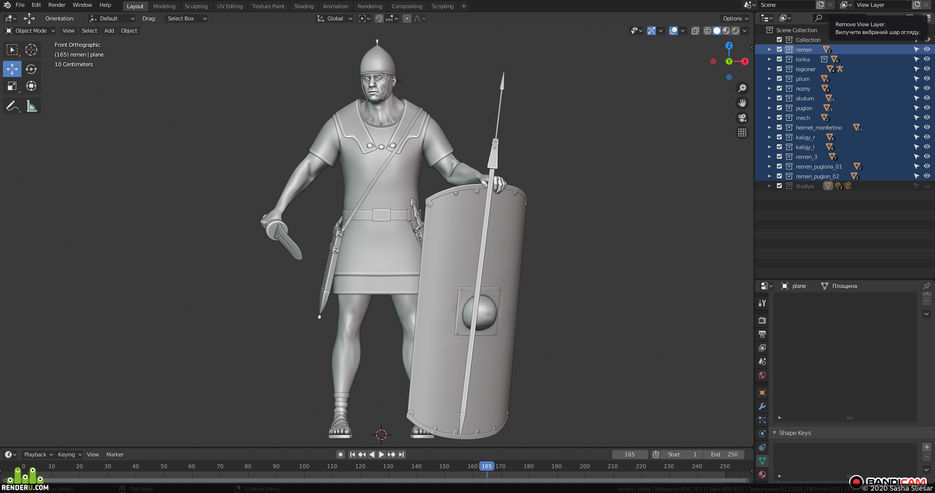Open the View Layer properties tab

(762, 348)
